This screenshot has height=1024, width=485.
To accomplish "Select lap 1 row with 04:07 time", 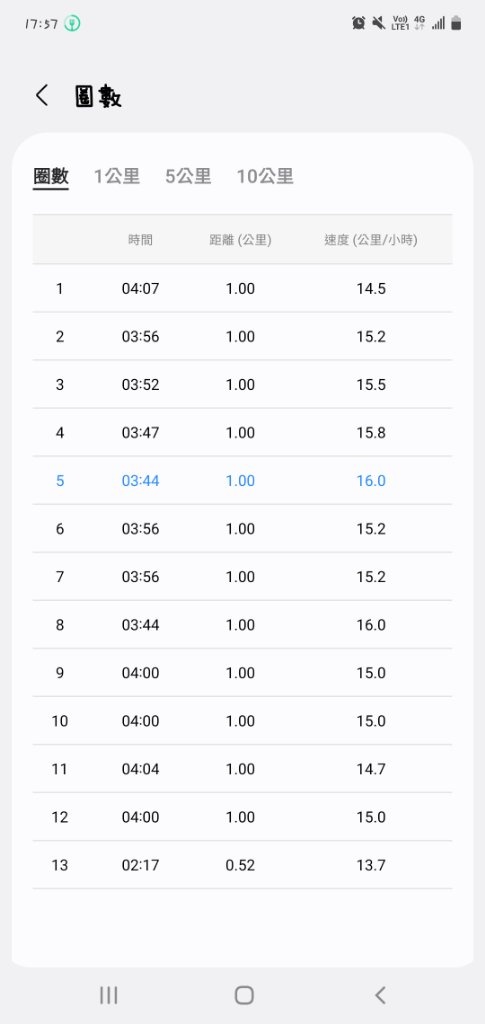I will coord(242,288).
